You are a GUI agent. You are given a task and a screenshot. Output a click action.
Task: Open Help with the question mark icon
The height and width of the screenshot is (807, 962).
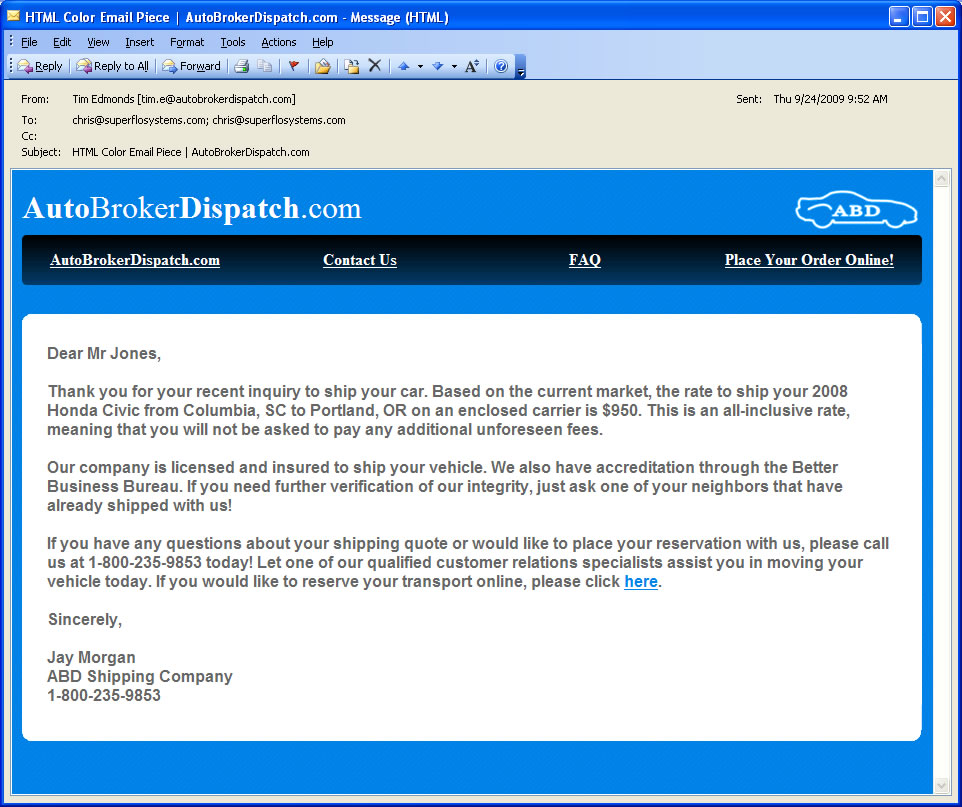501,66
